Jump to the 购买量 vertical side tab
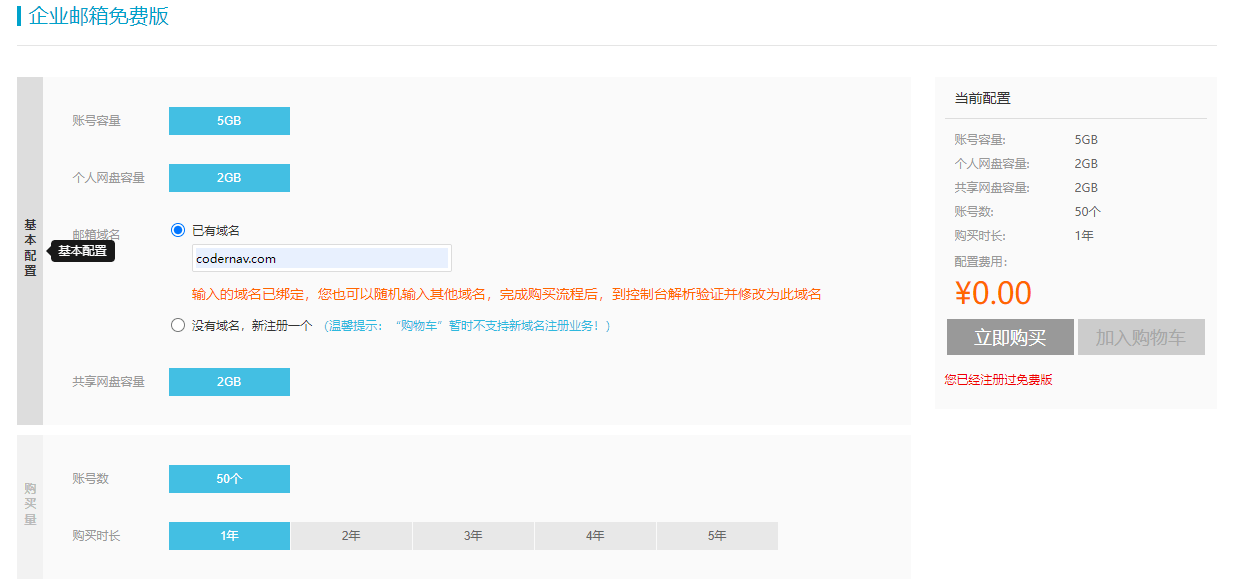This screenshot has height=587, width=1251. click(30, 504)
